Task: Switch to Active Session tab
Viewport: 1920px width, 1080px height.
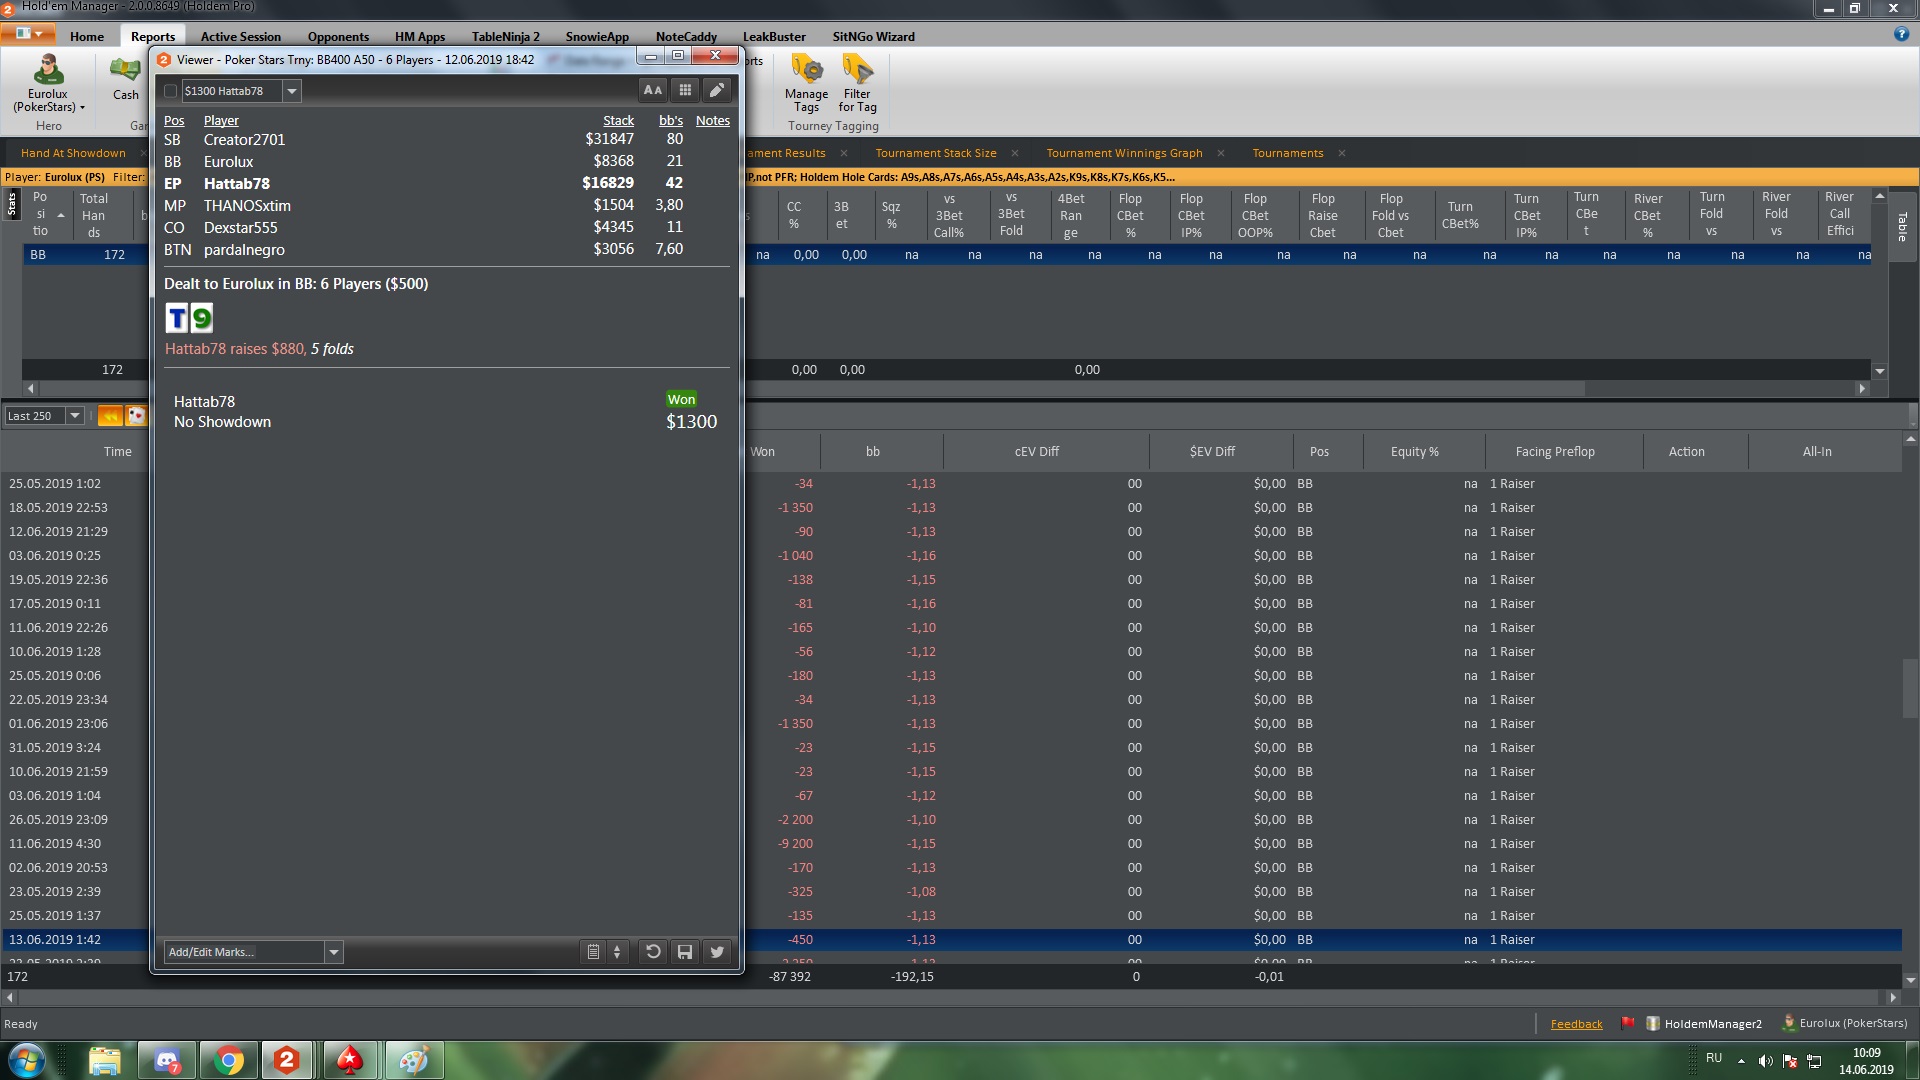Action: tap(240, 36)
